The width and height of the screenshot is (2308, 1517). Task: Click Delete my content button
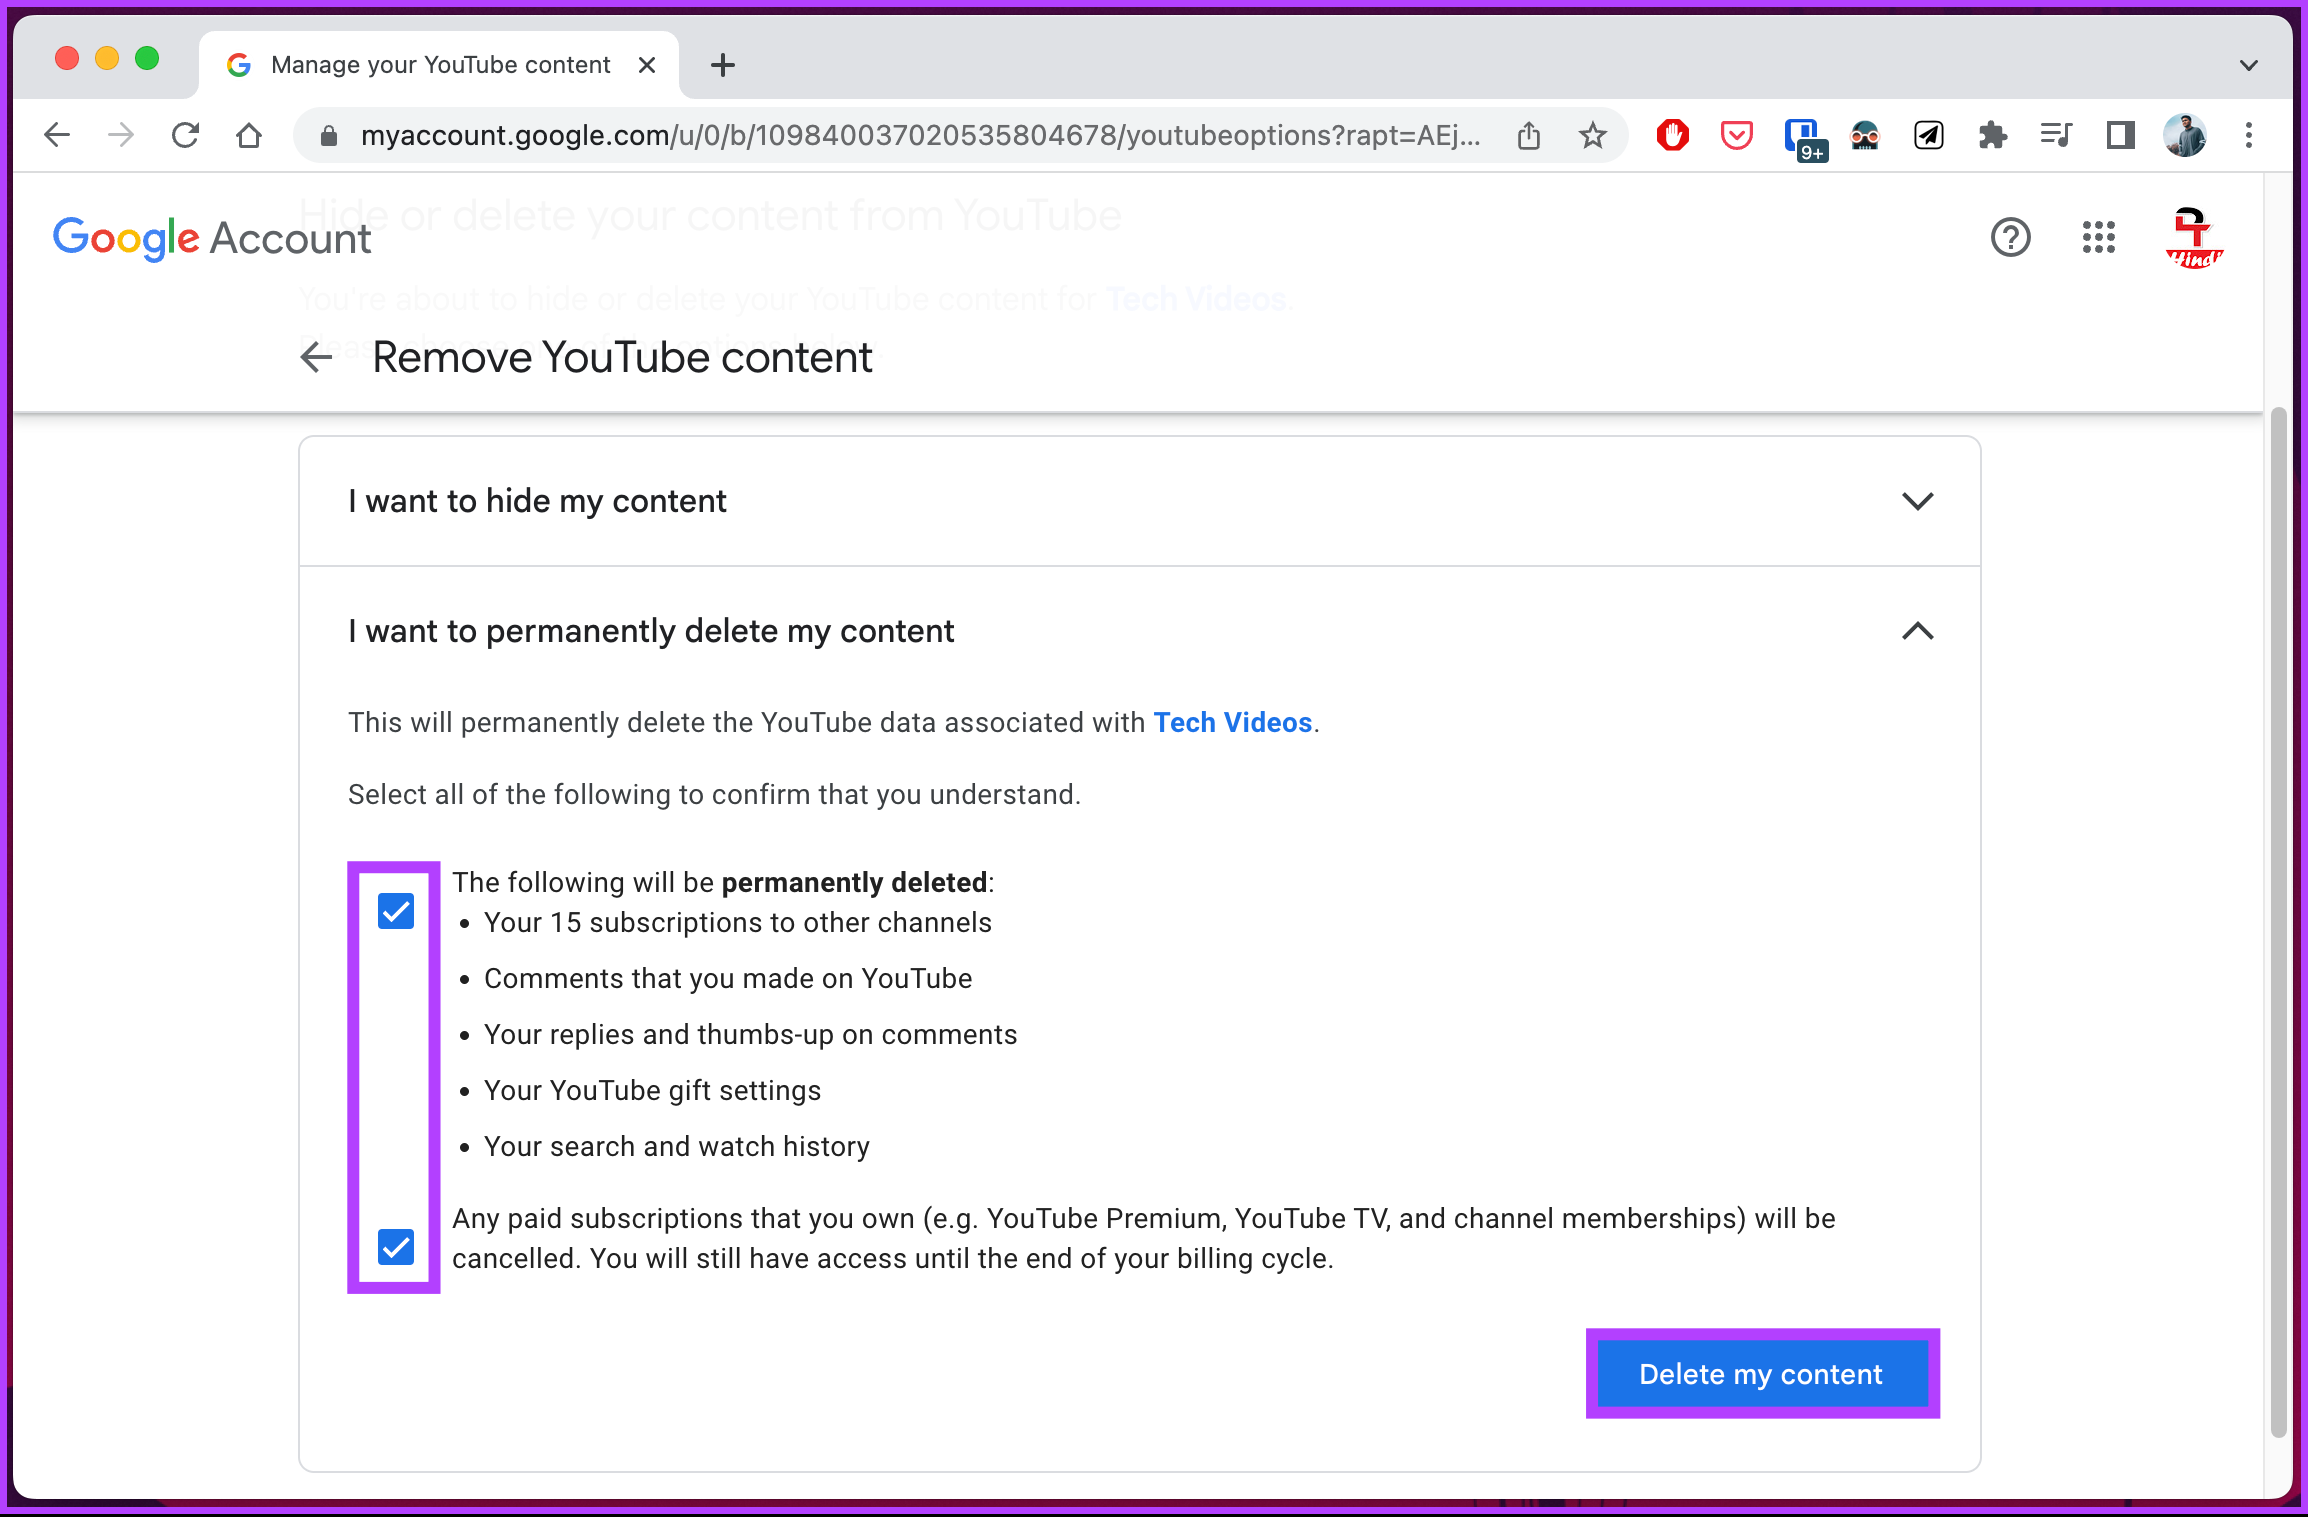pyautogui.click(x=1761, y=1374)
